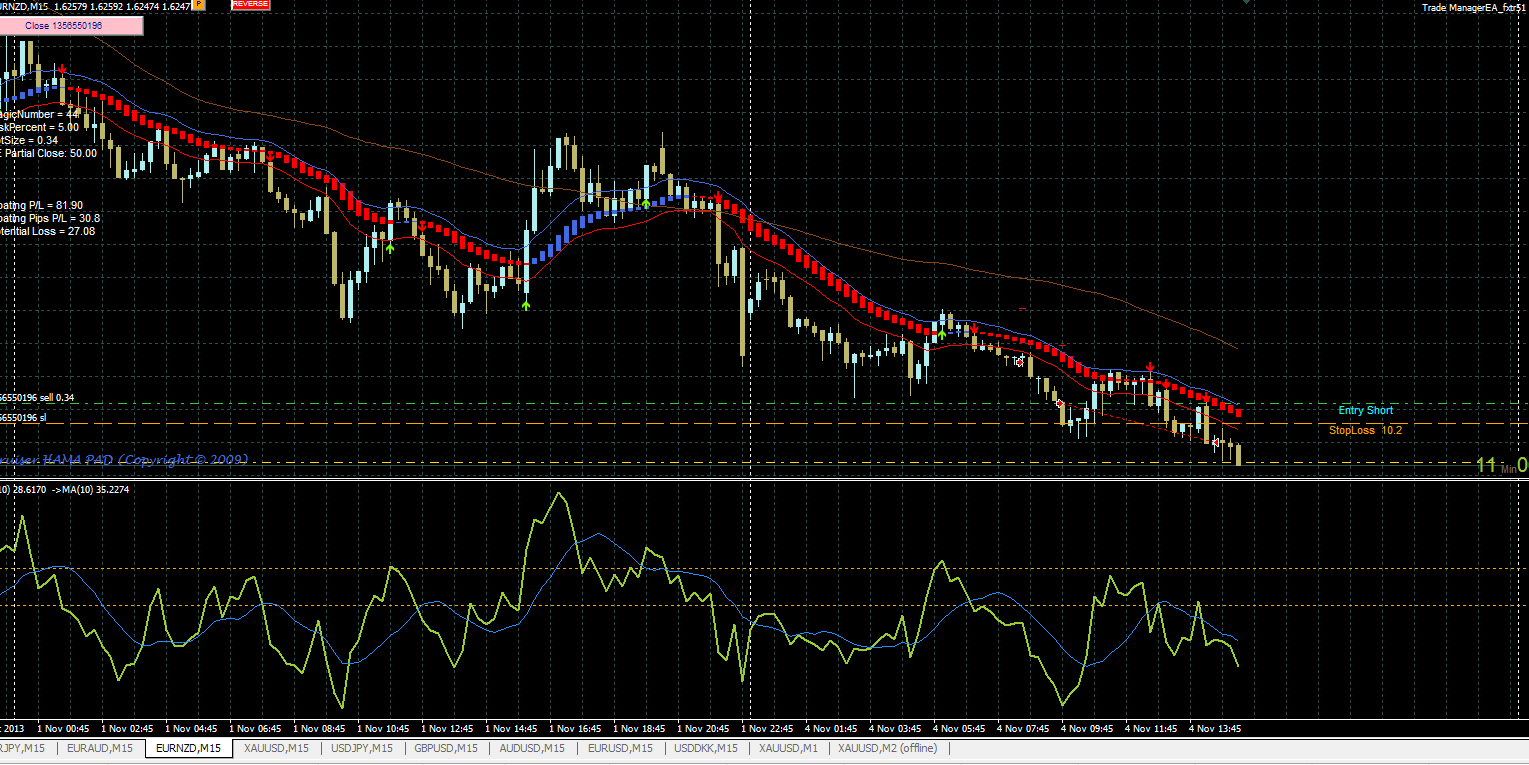Open the USDDKK,M15 chart tab
The image size is (1529, 765).
(706, 748)
